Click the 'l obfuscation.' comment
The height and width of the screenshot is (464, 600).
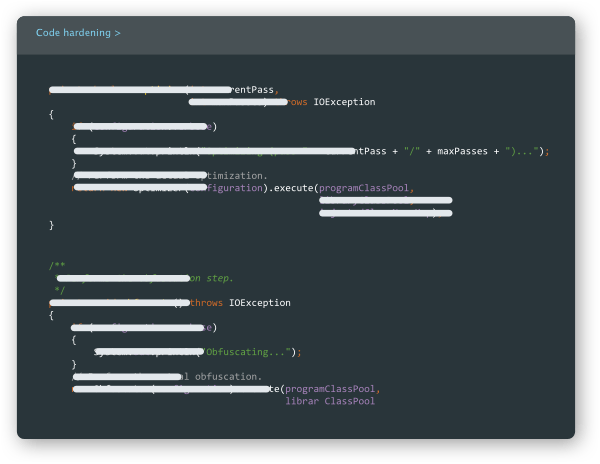[222, 377]
